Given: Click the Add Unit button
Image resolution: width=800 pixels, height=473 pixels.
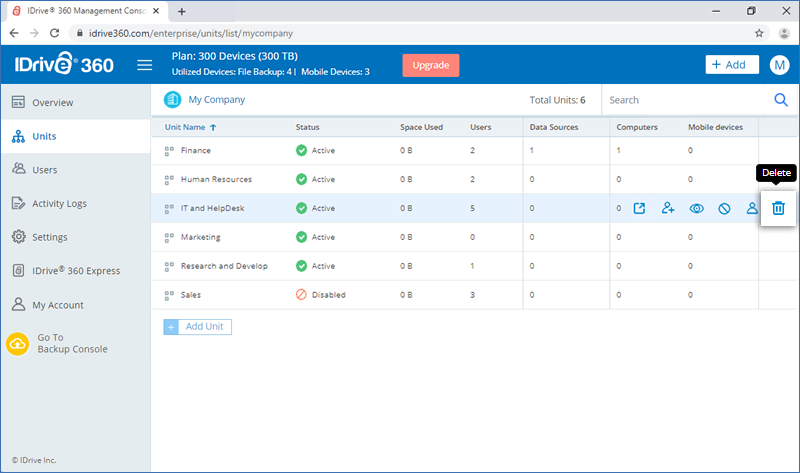Looking at the screenshot, I should (197, 327).
